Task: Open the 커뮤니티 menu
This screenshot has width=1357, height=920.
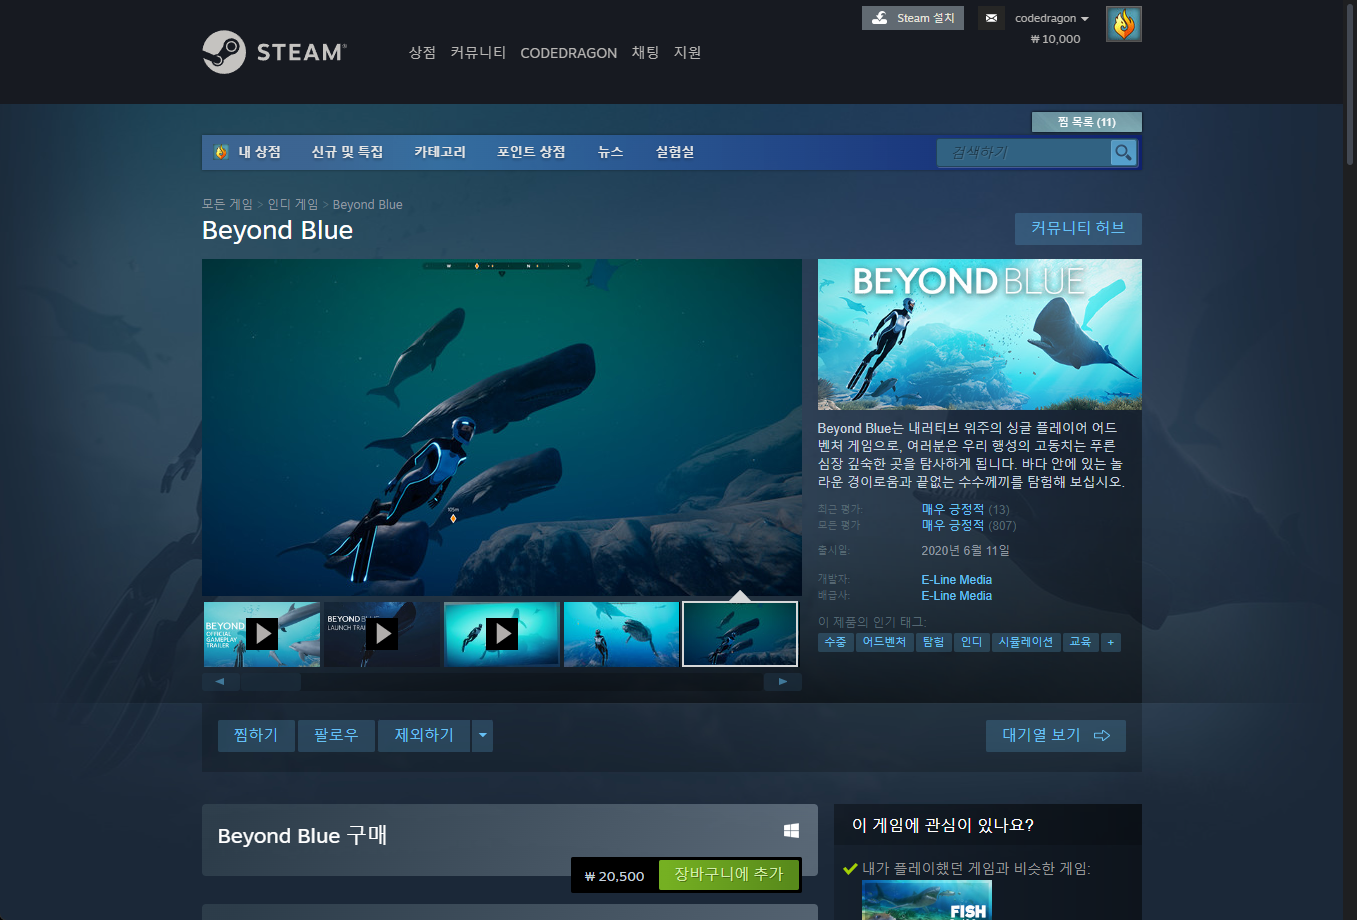Action: (478, 53)
